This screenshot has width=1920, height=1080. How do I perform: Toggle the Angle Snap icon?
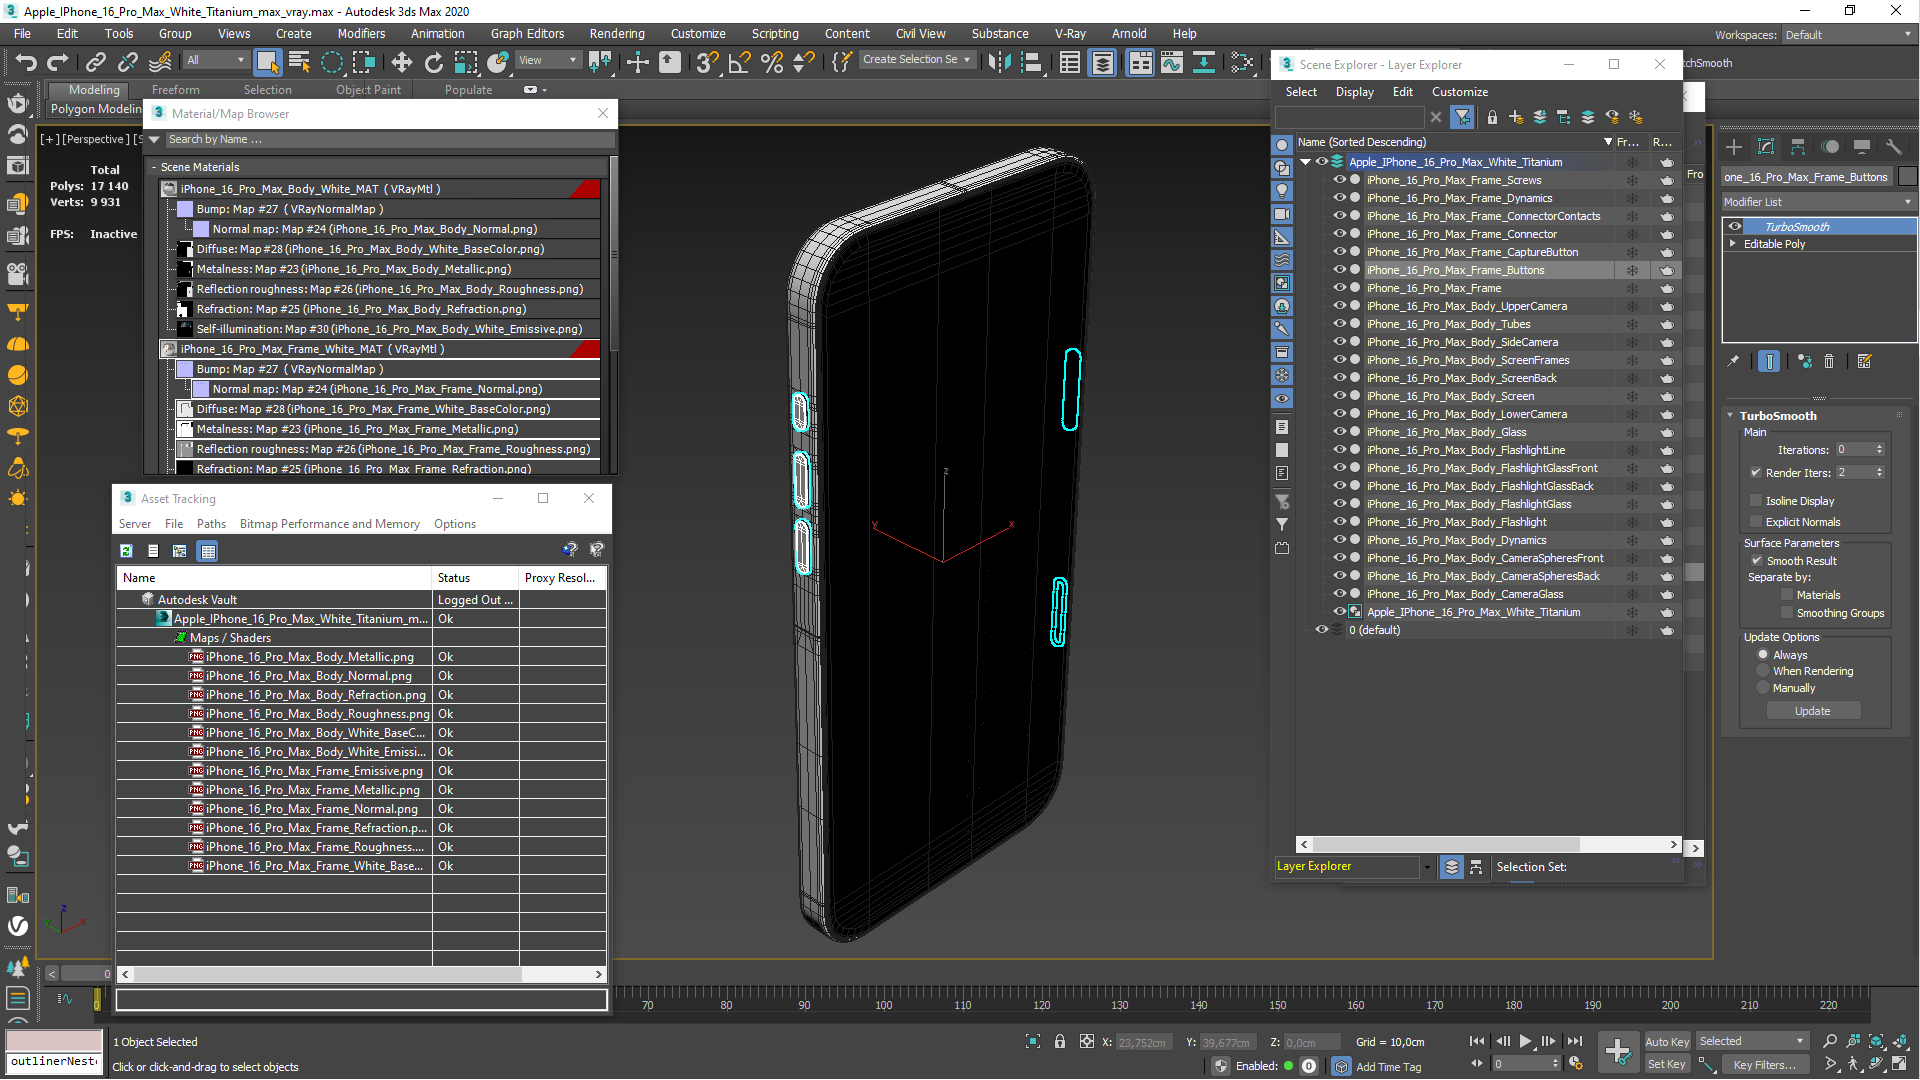coord(739,62)
